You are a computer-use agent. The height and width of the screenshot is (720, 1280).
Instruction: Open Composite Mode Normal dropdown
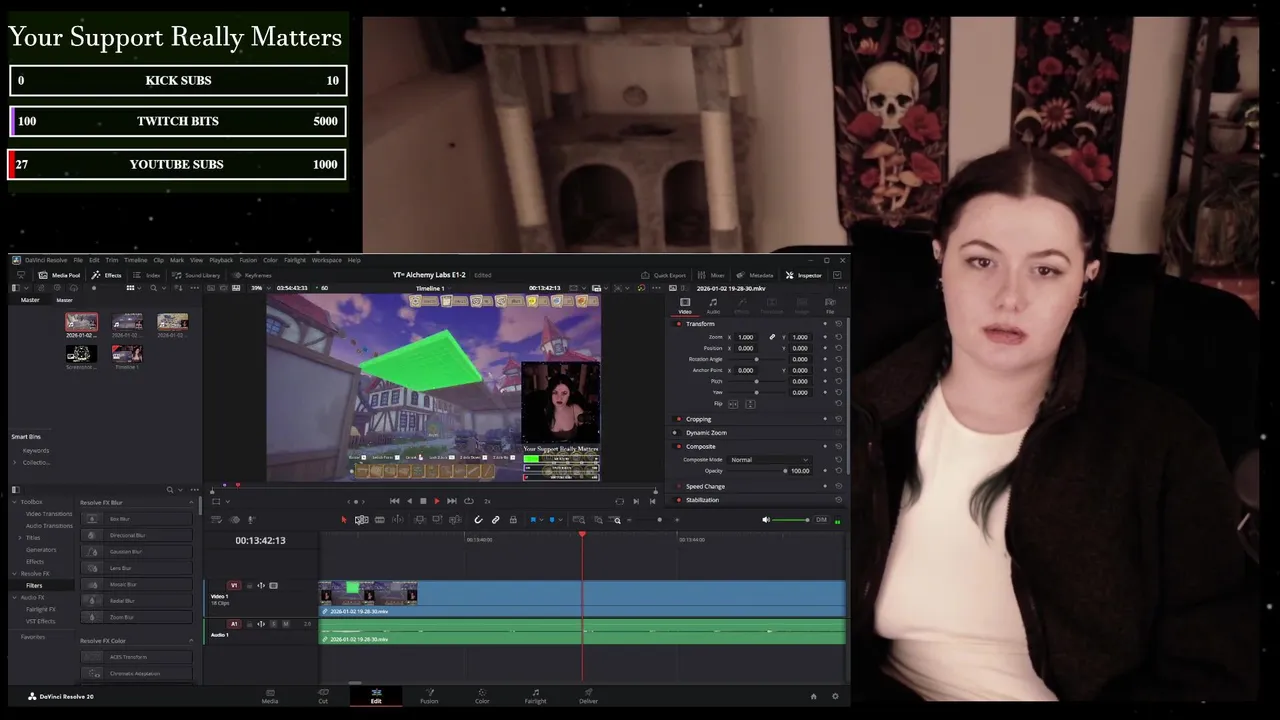tap(769, 460)
